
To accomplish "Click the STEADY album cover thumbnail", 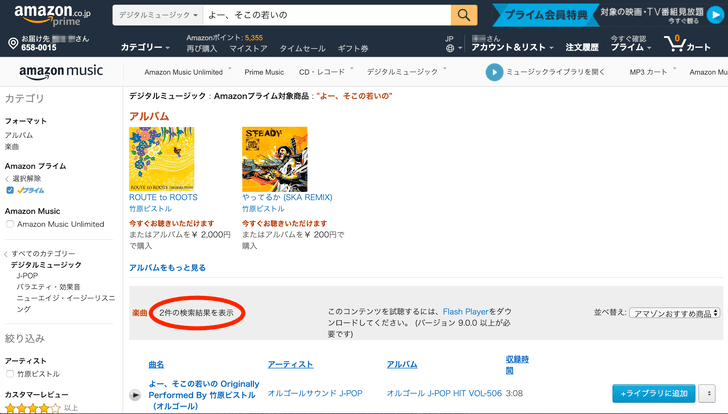I will click(x=274, y=159).
